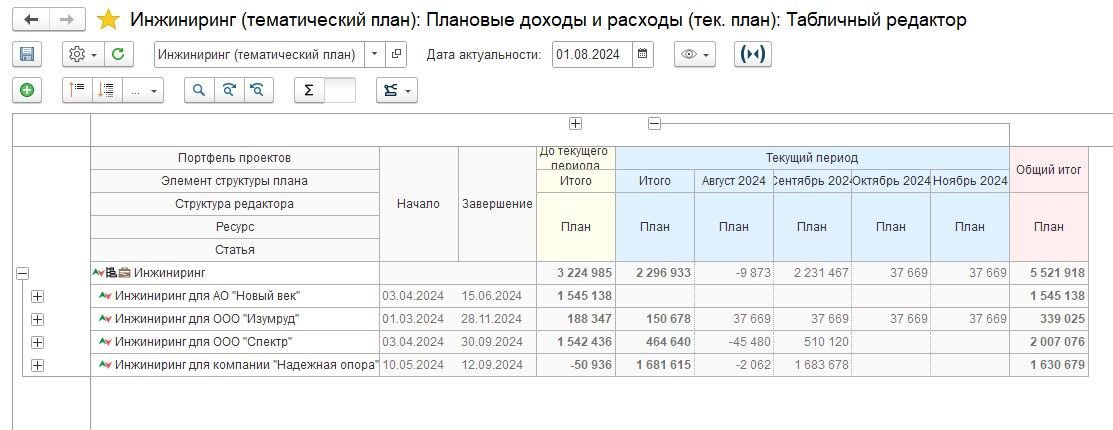The height and width of the screenshot is (430, 1113).
Task: Open the gear settings dropdown
Action: pyautogui.click(x=80, y=55)
